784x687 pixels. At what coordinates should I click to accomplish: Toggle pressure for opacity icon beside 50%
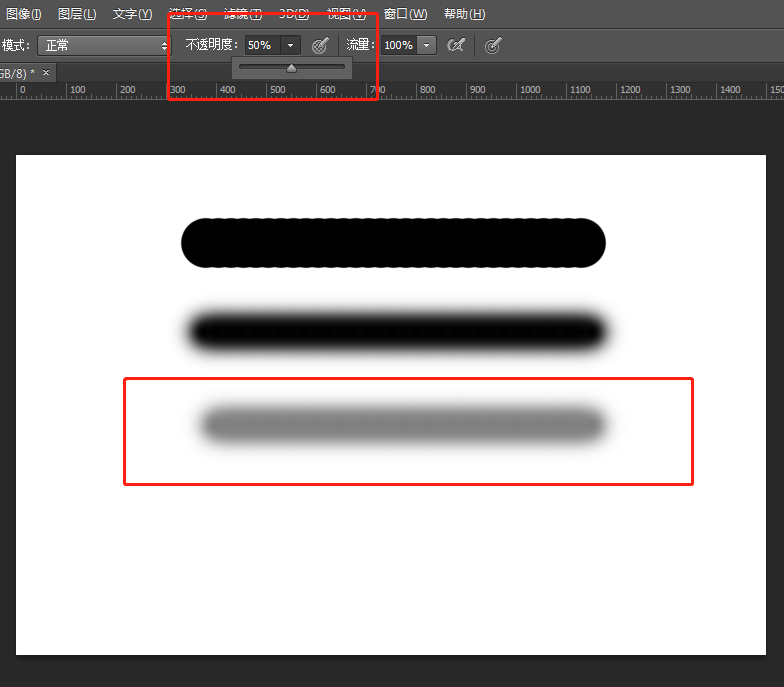(320, 46)
